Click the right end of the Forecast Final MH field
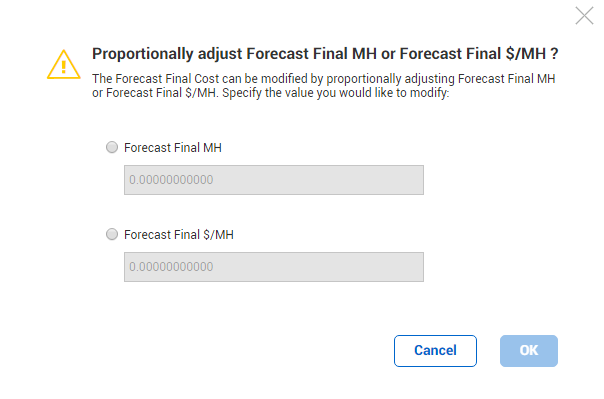 click(x=418, y=180)
